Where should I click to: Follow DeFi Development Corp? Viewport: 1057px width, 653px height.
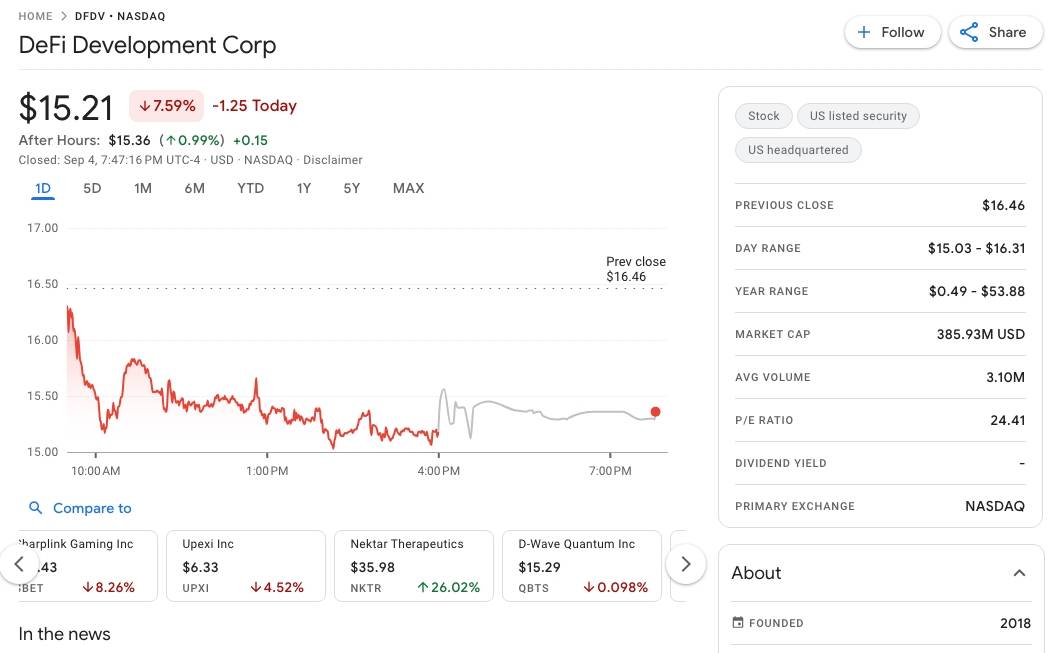[893, 32]
